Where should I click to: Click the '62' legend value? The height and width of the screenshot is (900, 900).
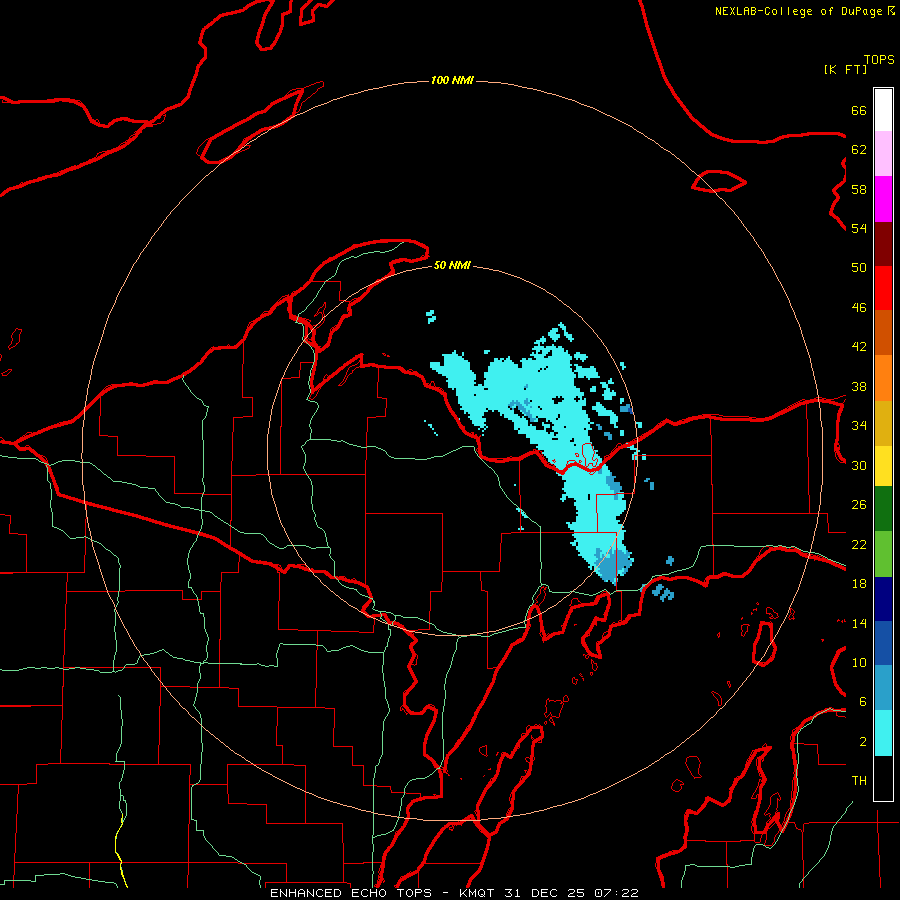(x=859, y=150)
